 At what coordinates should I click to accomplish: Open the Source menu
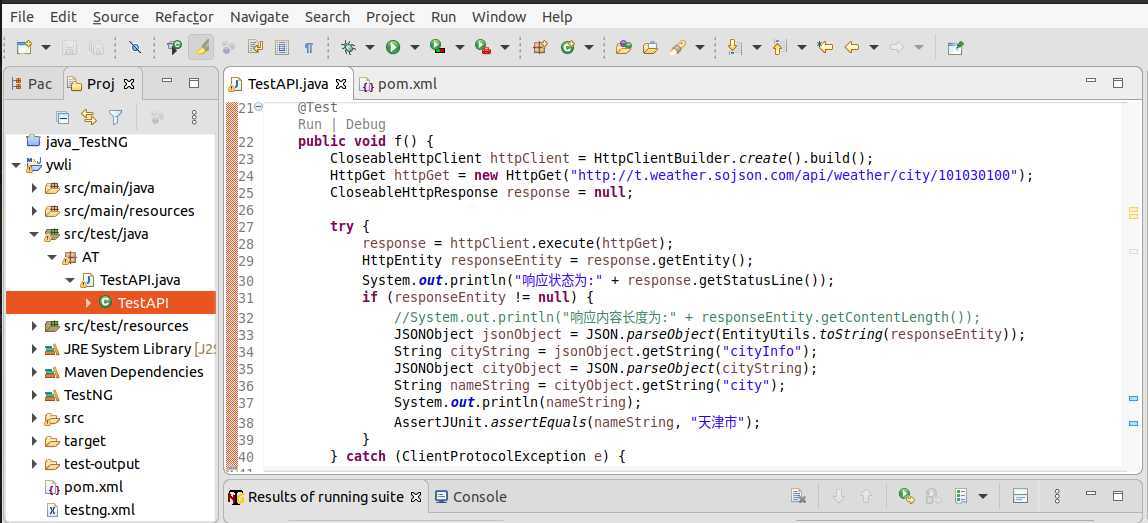116,17
